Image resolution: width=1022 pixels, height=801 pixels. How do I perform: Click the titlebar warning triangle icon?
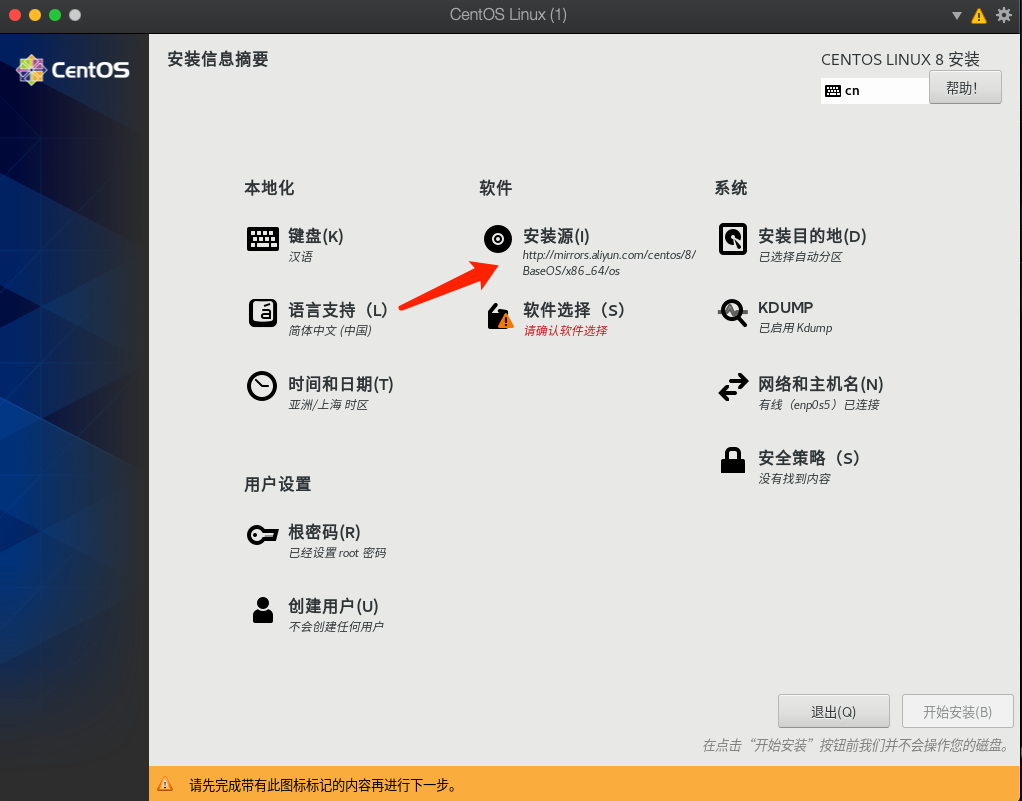977,15
